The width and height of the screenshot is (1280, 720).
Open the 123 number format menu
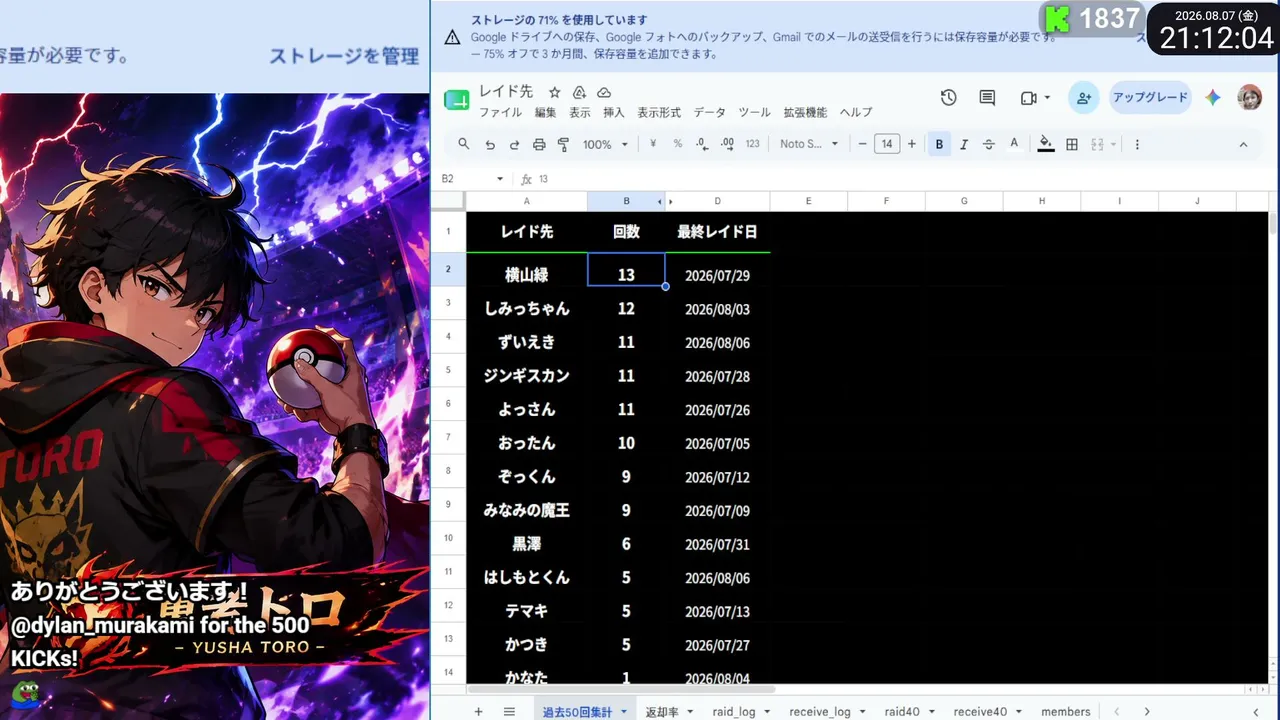pyautogui.click(x=753, y=144)
